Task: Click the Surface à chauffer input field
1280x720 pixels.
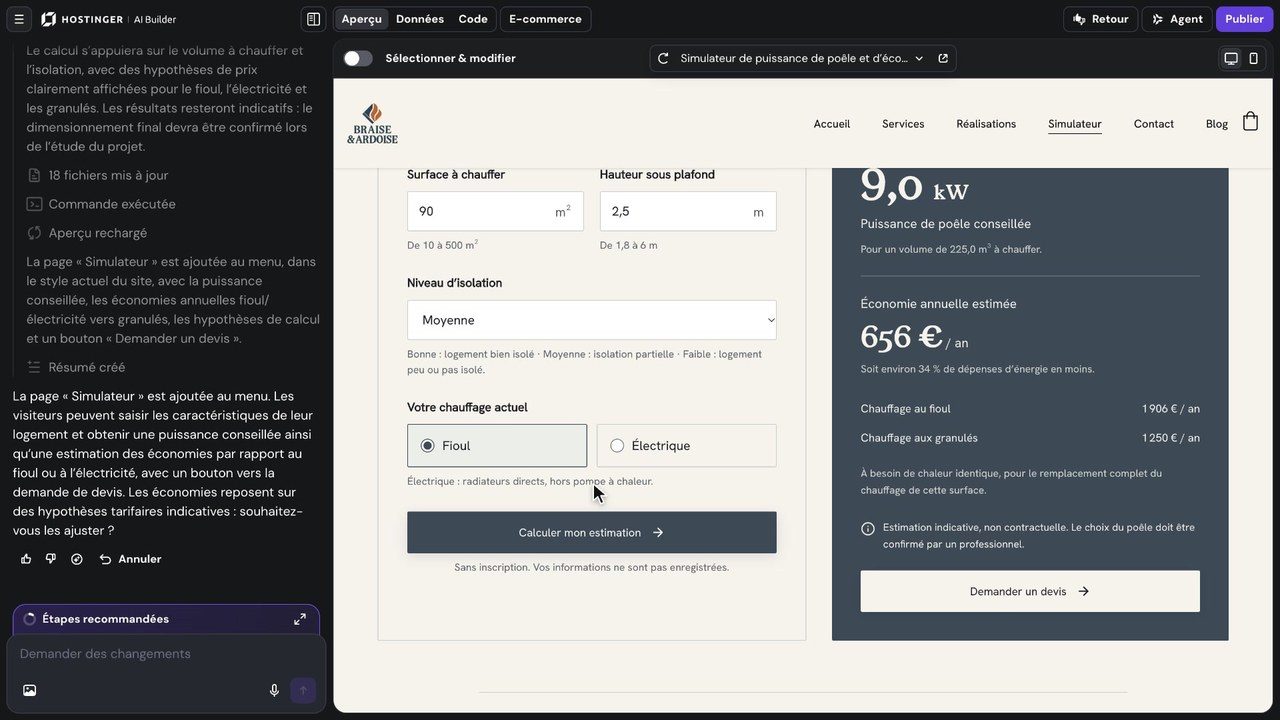Action: [x=495, y=212]
